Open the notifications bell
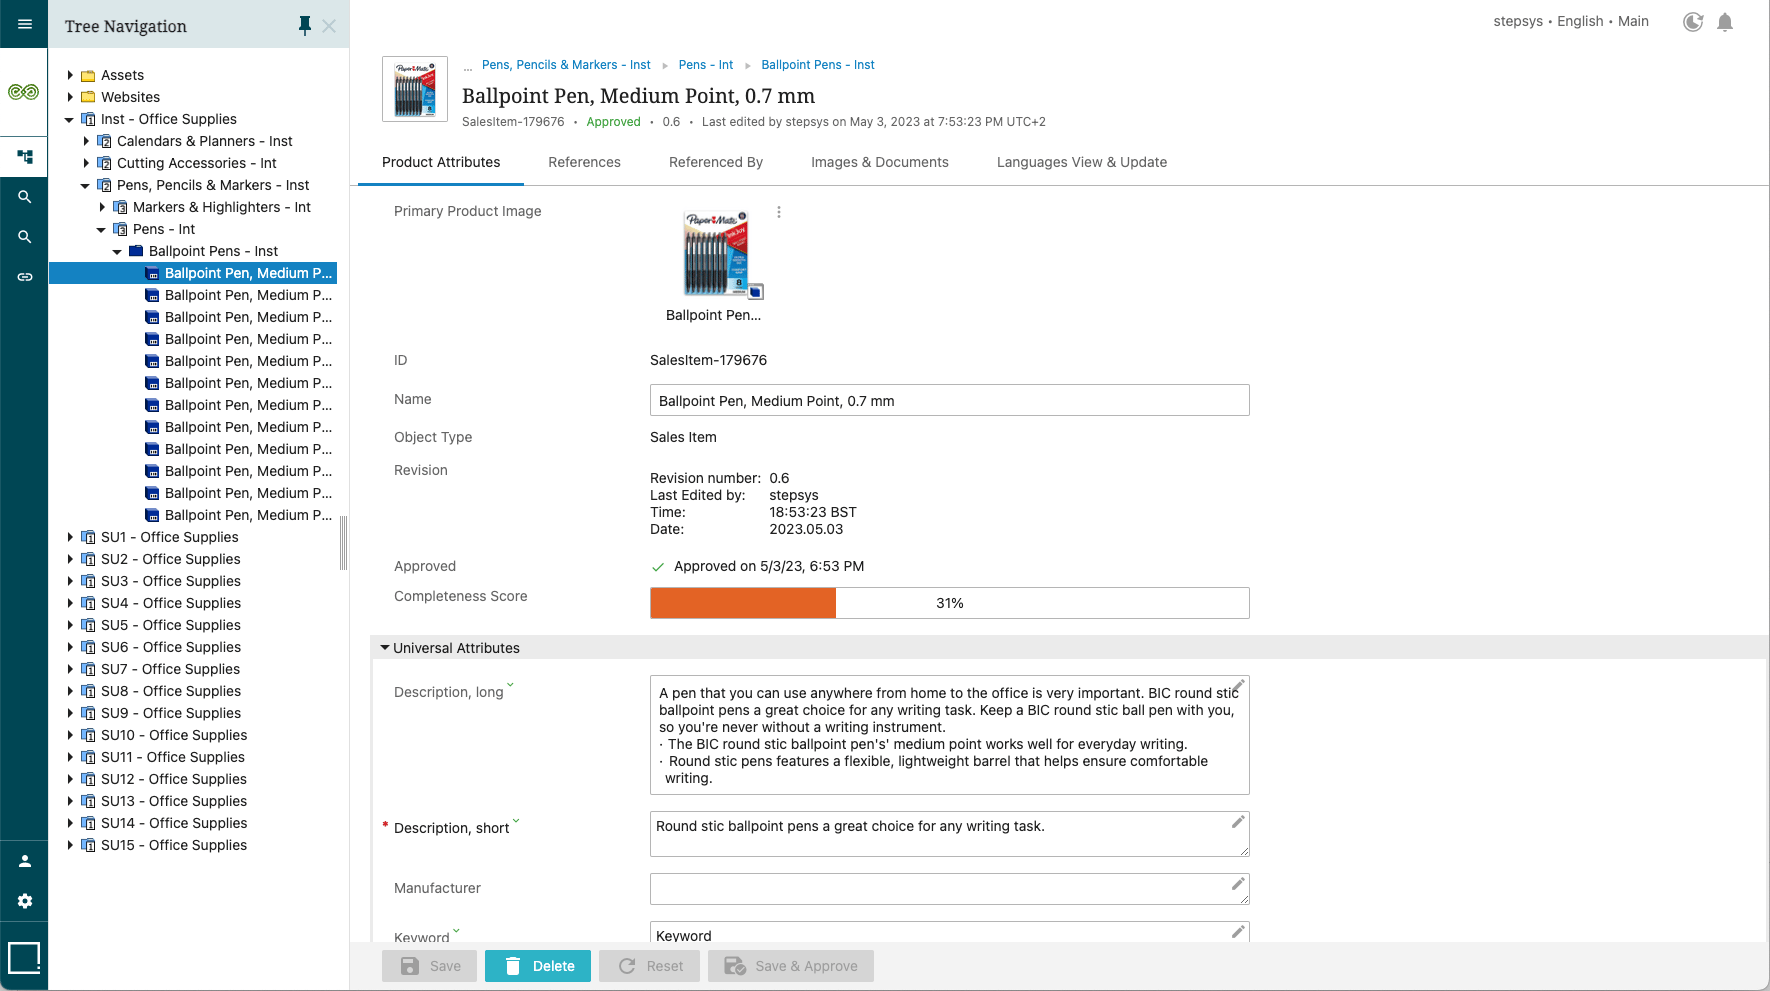1770x991 pixels. click(x=1725, y=22)
